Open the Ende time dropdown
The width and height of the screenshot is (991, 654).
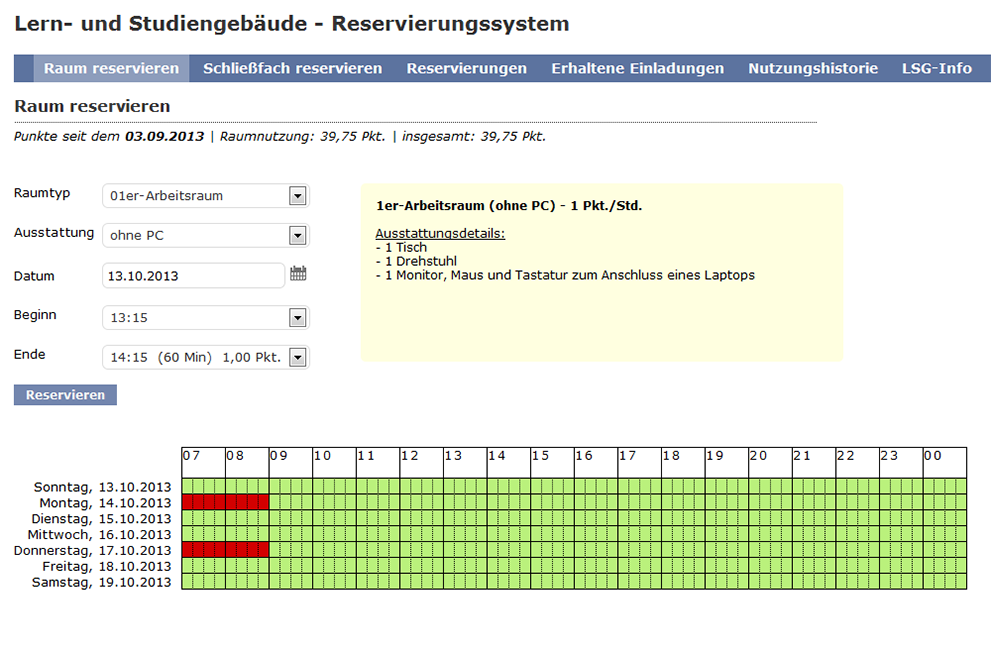pos(206,358)
